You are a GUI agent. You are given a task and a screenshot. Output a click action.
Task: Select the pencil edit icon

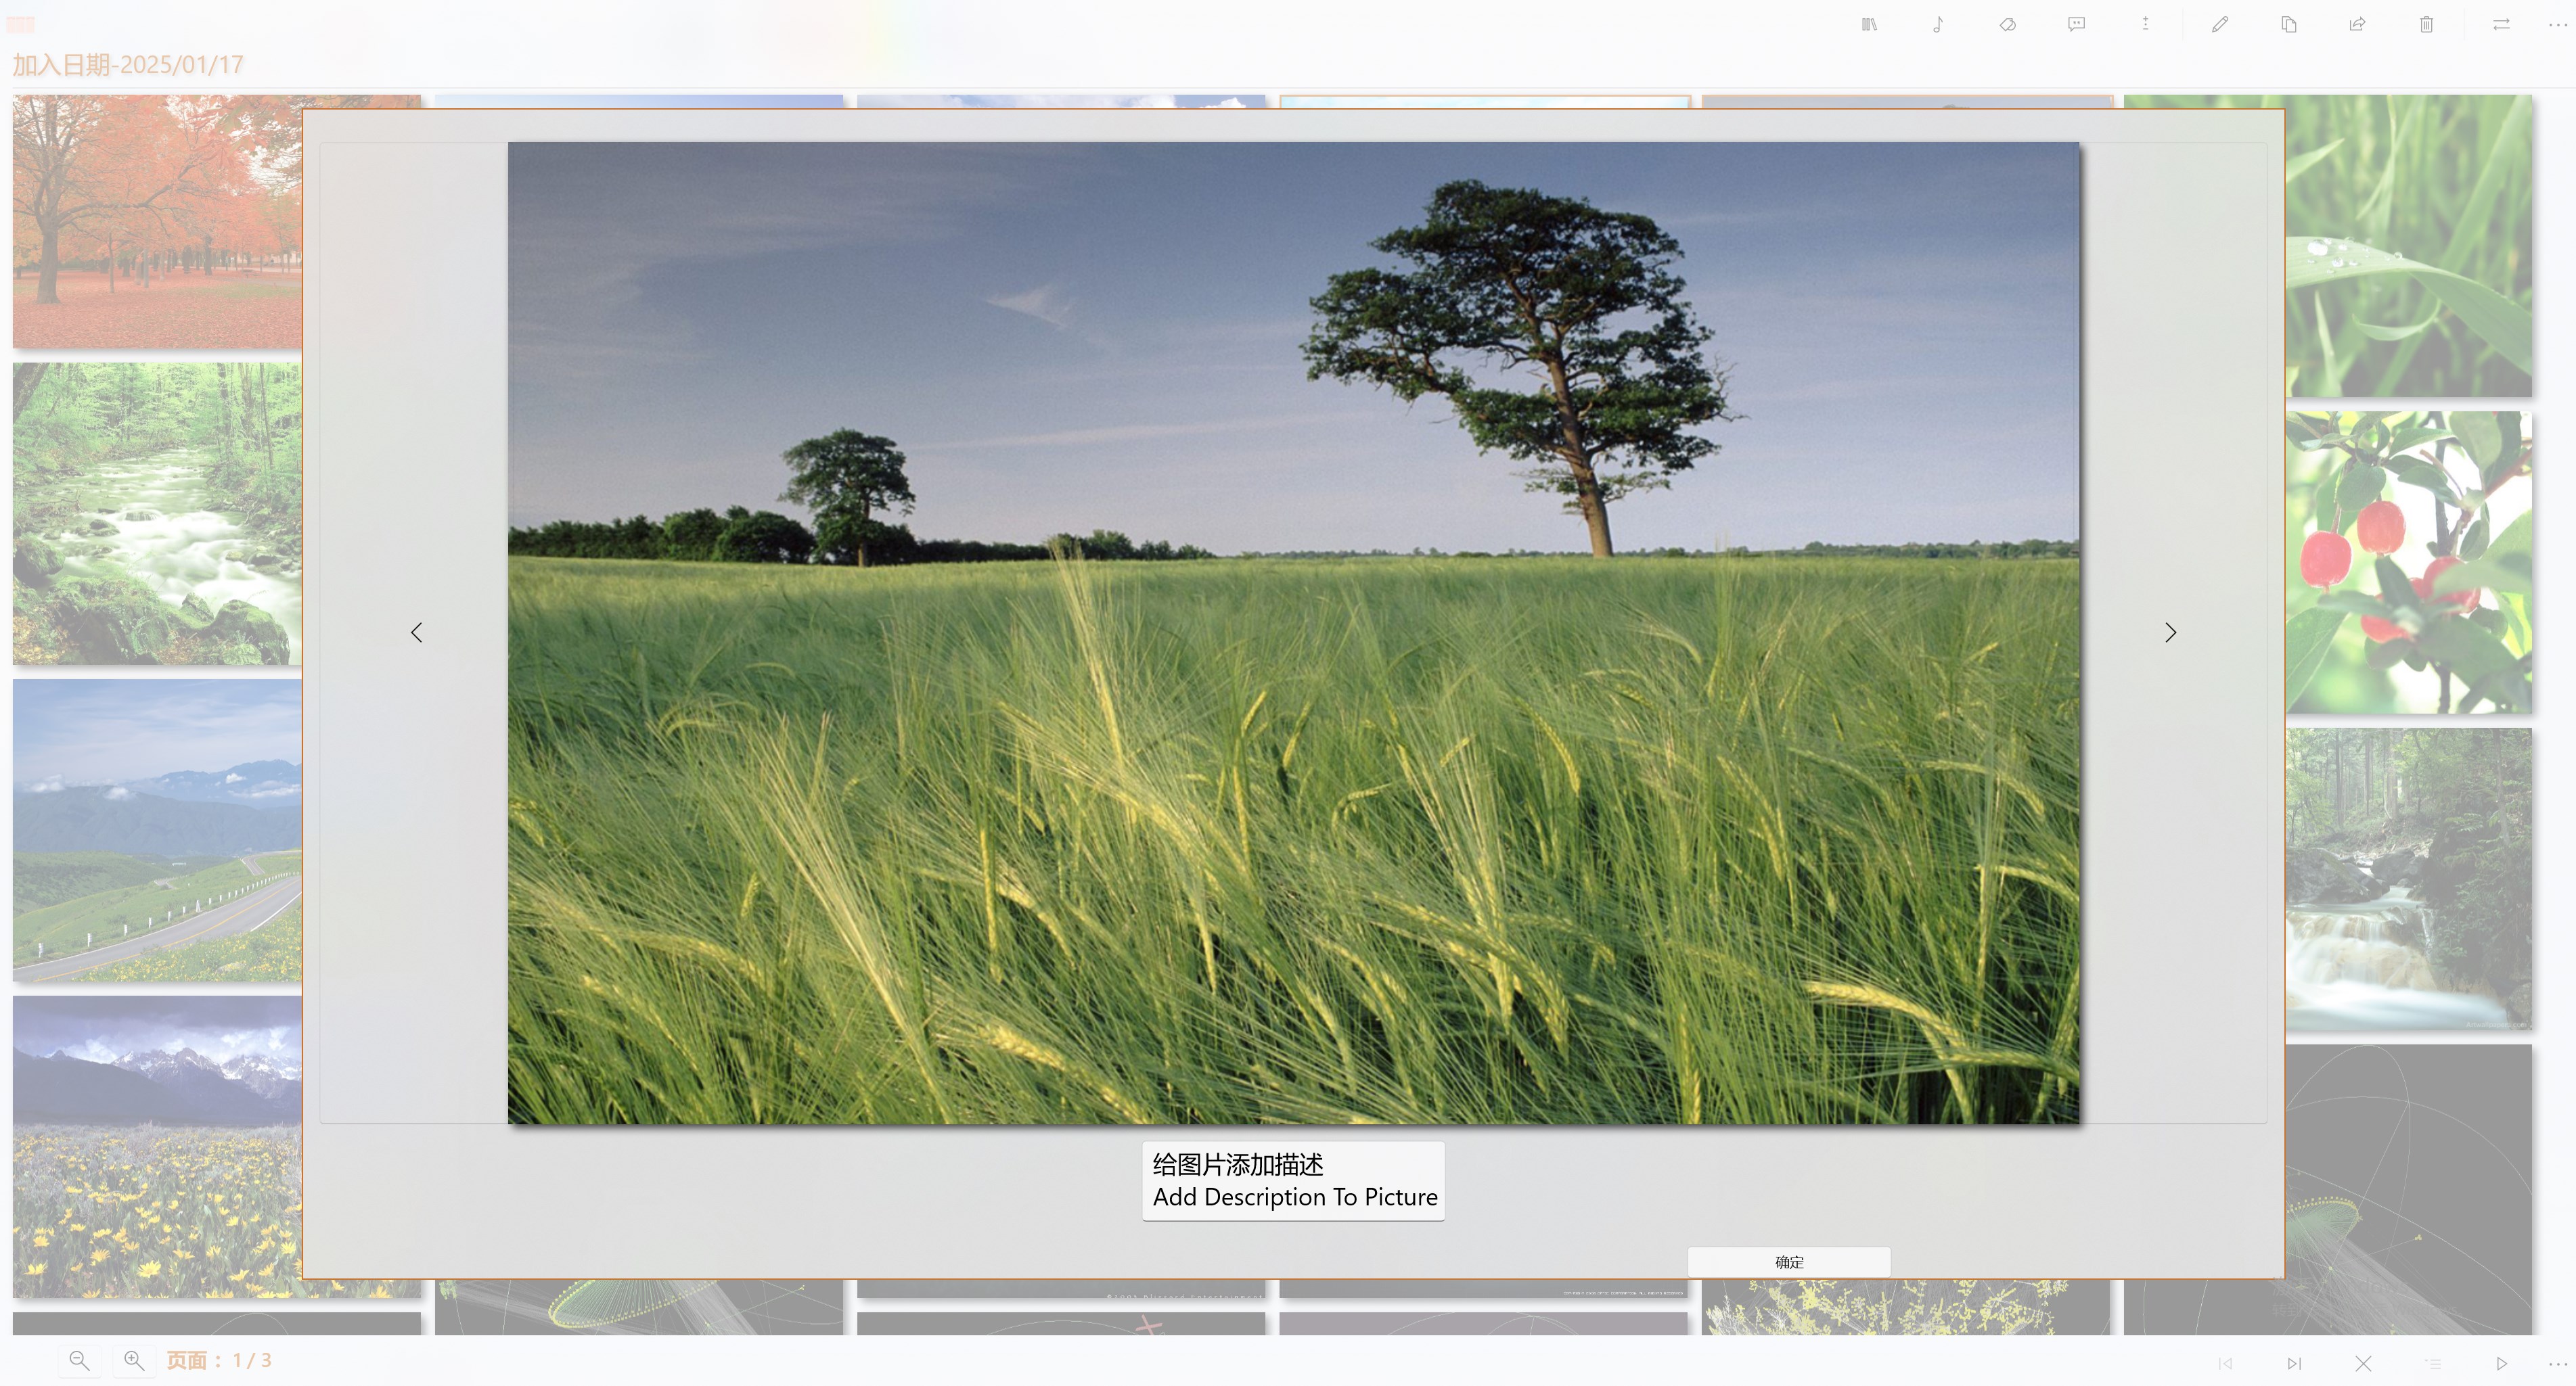(x=2219, y=25)
